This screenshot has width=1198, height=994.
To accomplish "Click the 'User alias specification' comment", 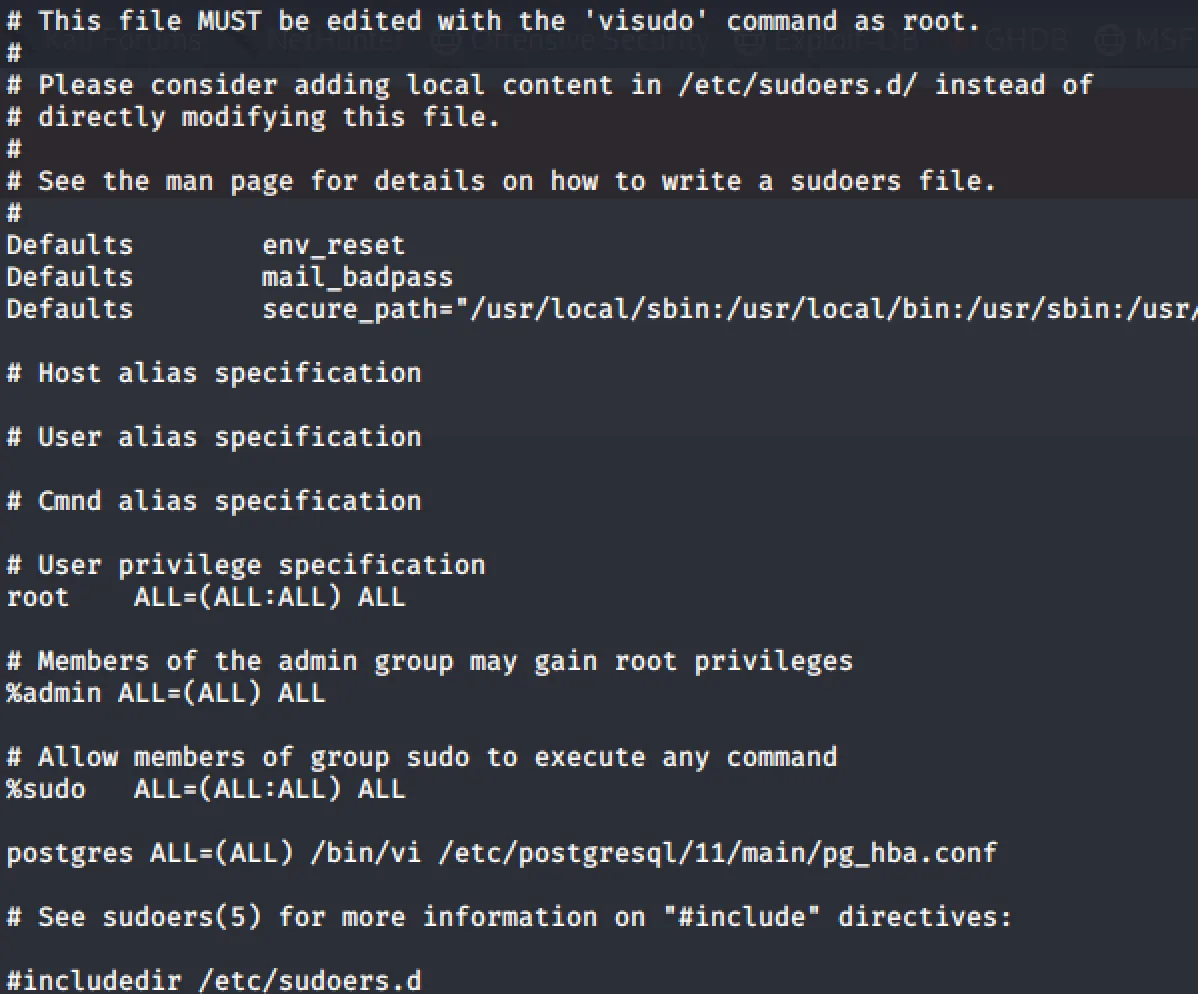I will coord(214,437).
